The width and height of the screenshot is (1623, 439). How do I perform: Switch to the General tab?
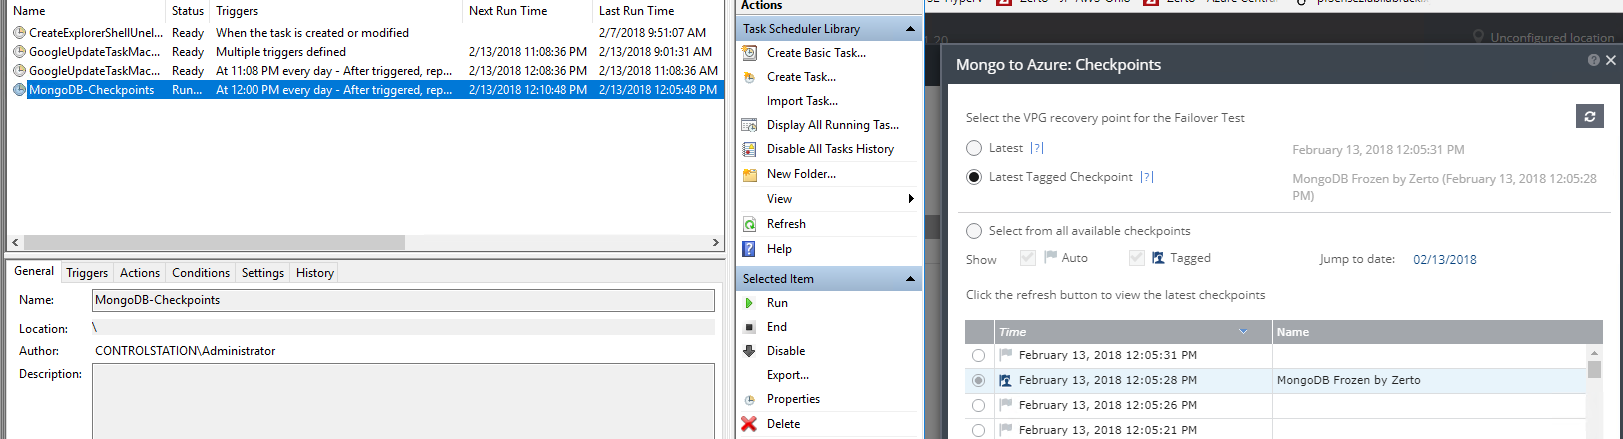click(34, 271)
